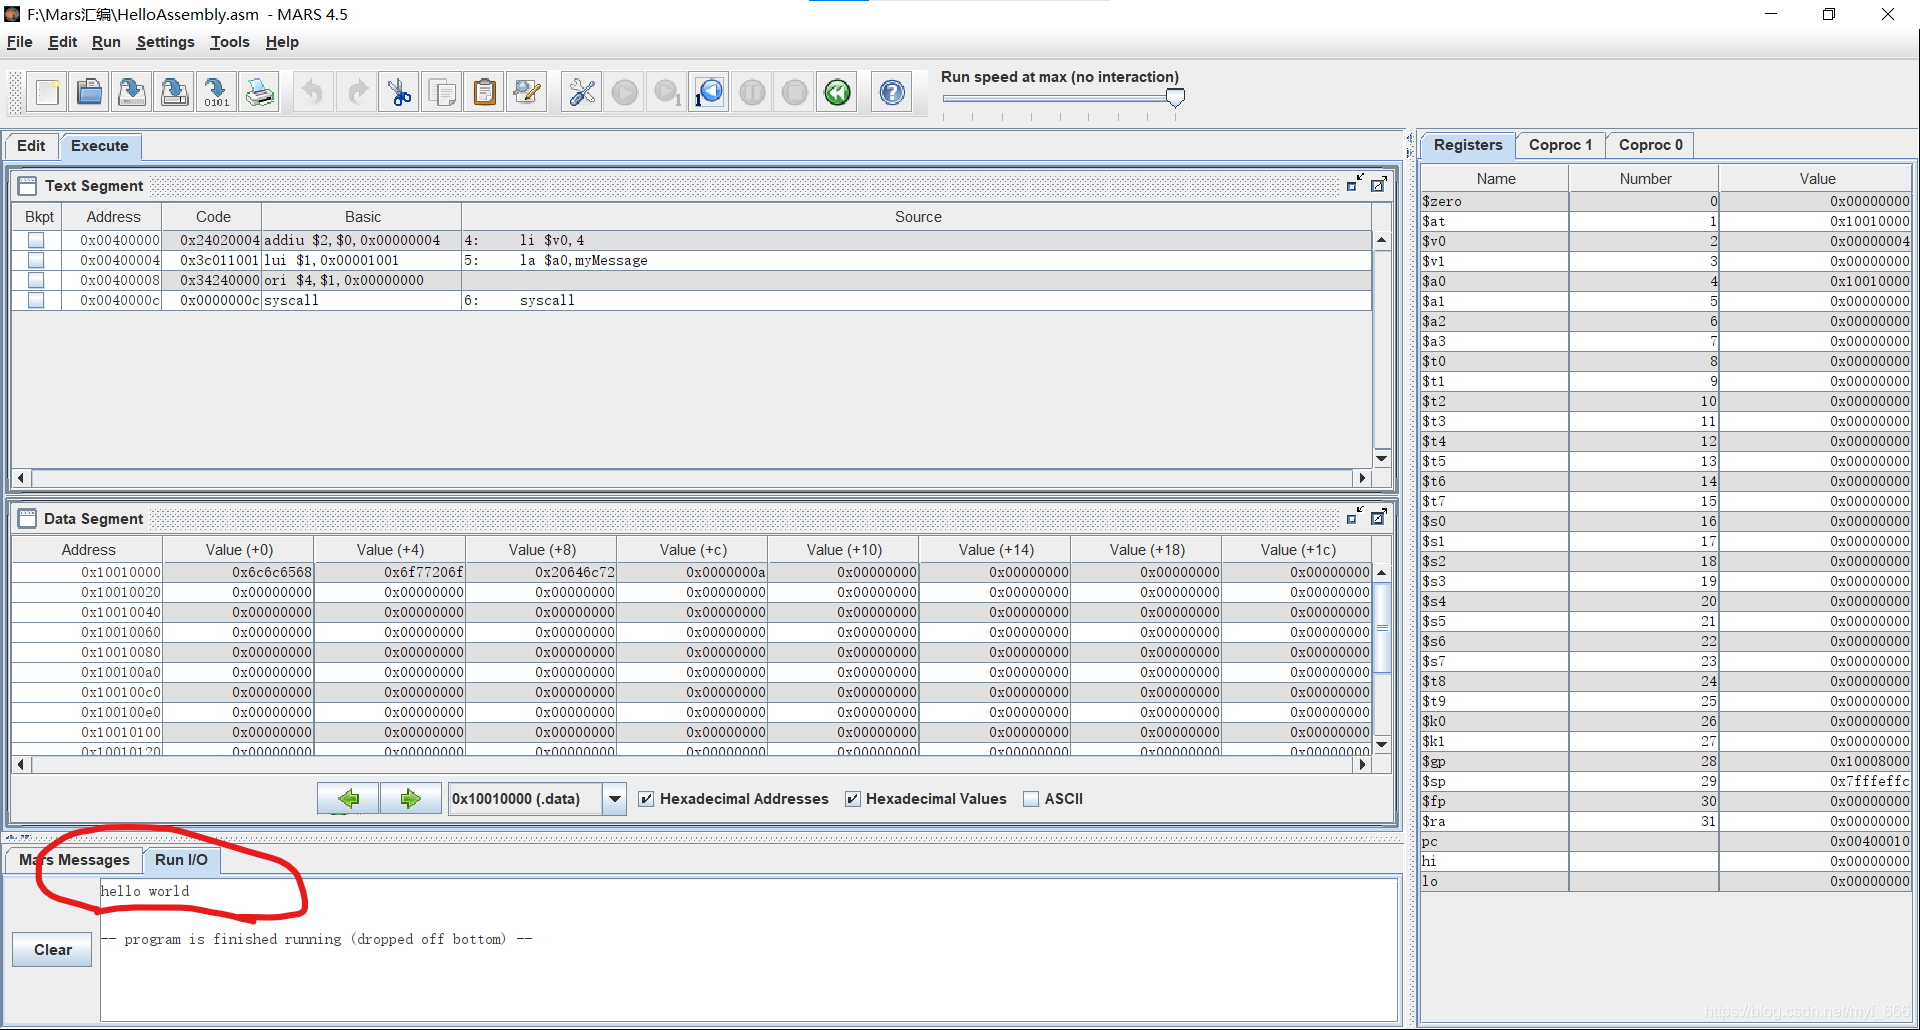Open the Tools menu
1920x1030 pixels.
point(230,42)
